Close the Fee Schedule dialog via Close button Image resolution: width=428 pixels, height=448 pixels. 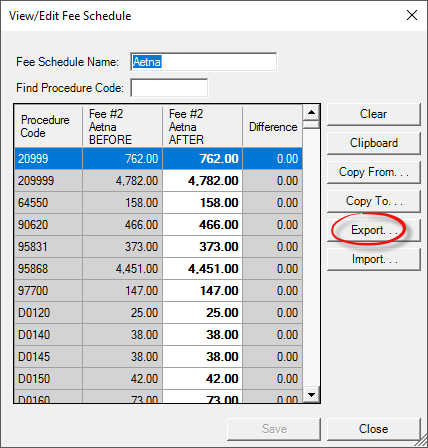pos(373,429)
